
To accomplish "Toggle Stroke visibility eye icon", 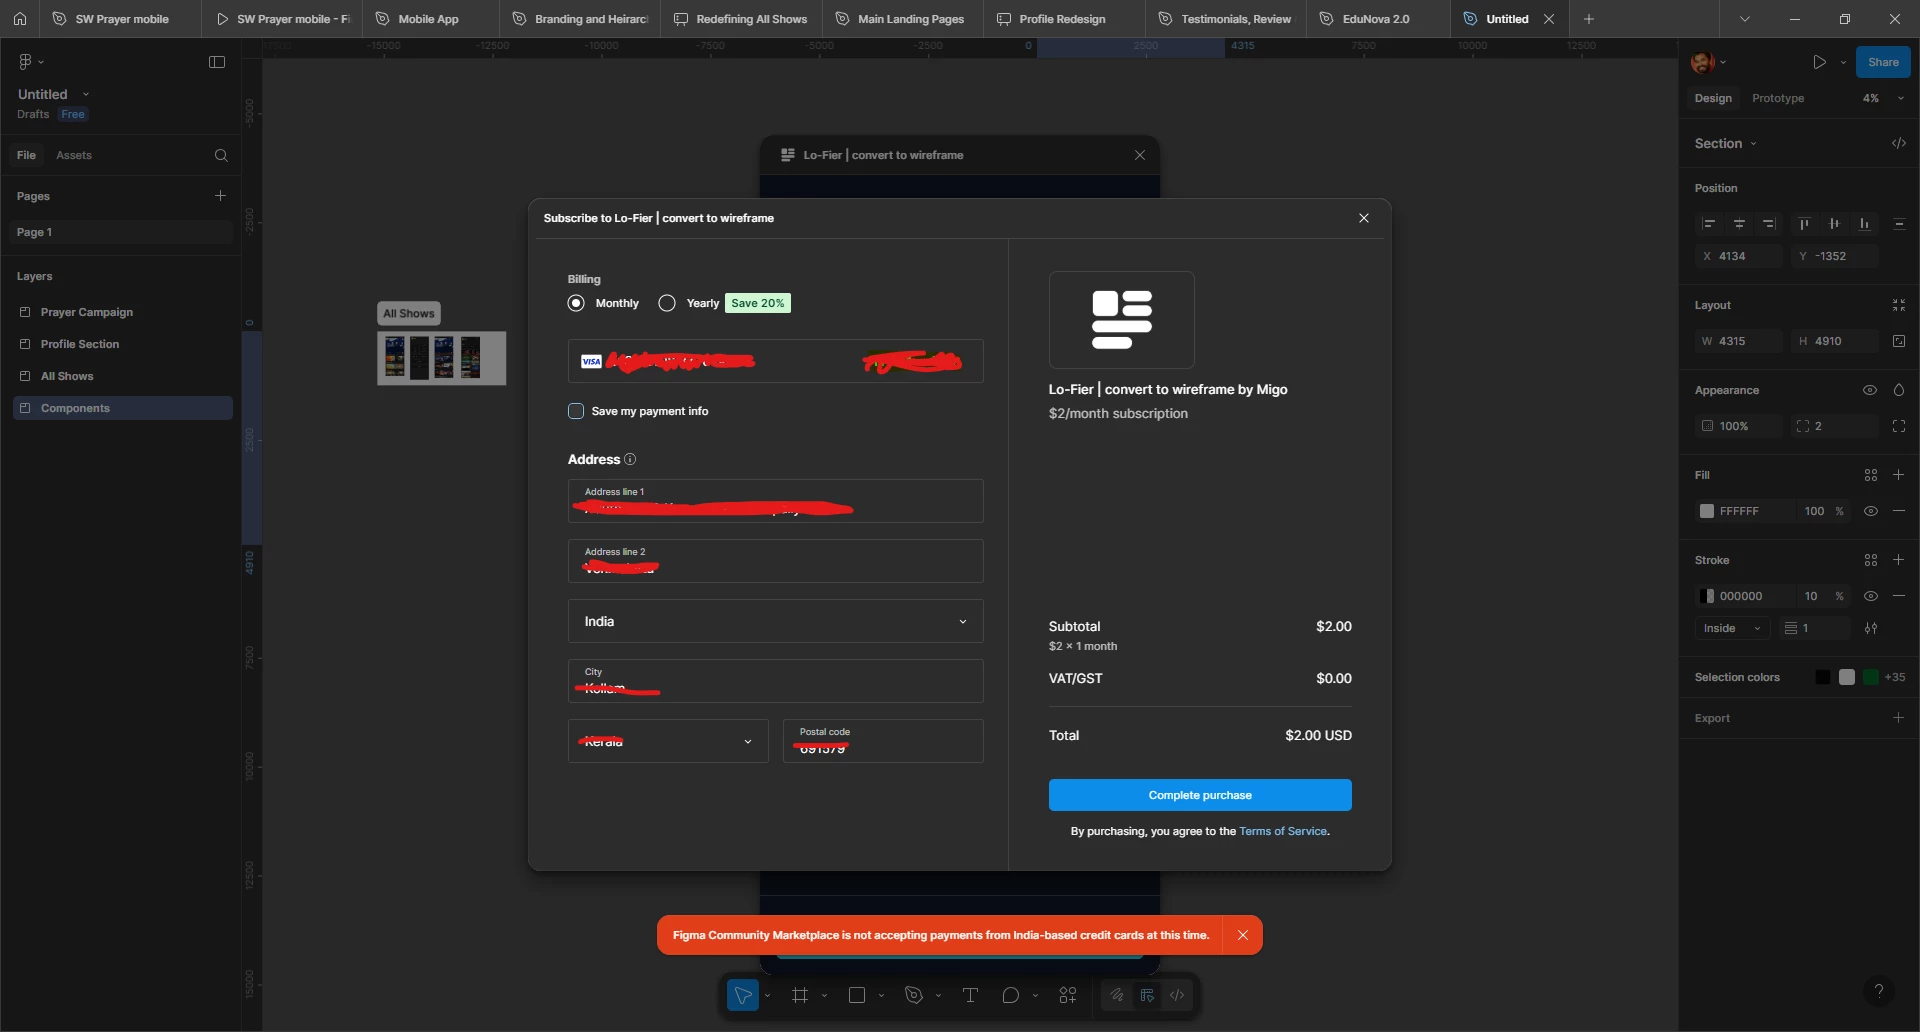I will (1870, 596).
